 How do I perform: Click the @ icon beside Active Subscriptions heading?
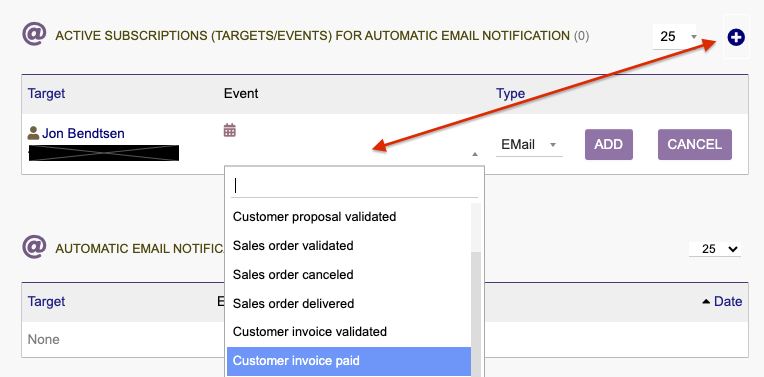[35, 34]
